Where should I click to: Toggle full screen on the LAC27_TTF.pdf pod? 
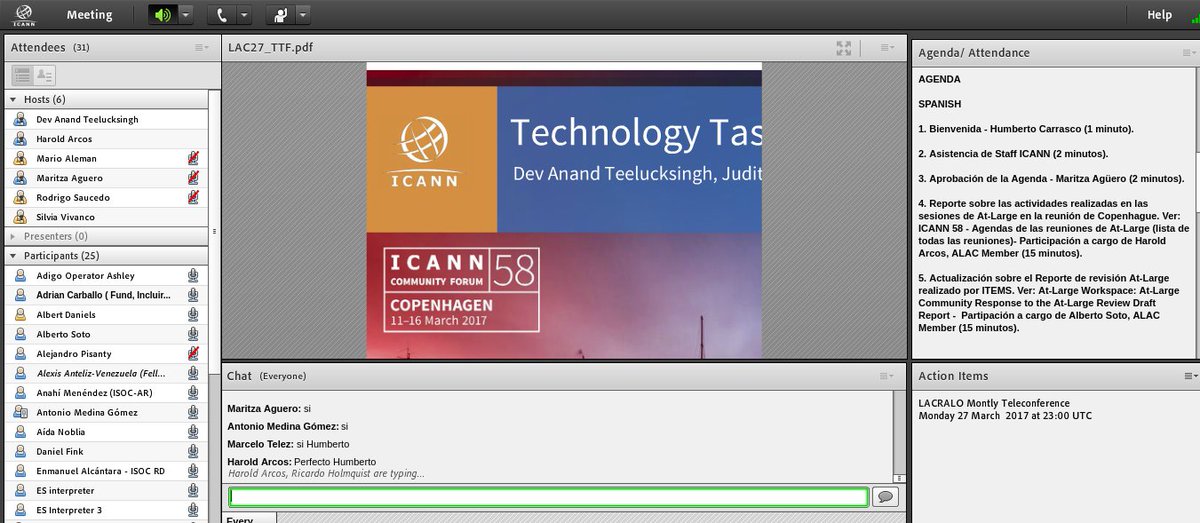coord(844,47)
